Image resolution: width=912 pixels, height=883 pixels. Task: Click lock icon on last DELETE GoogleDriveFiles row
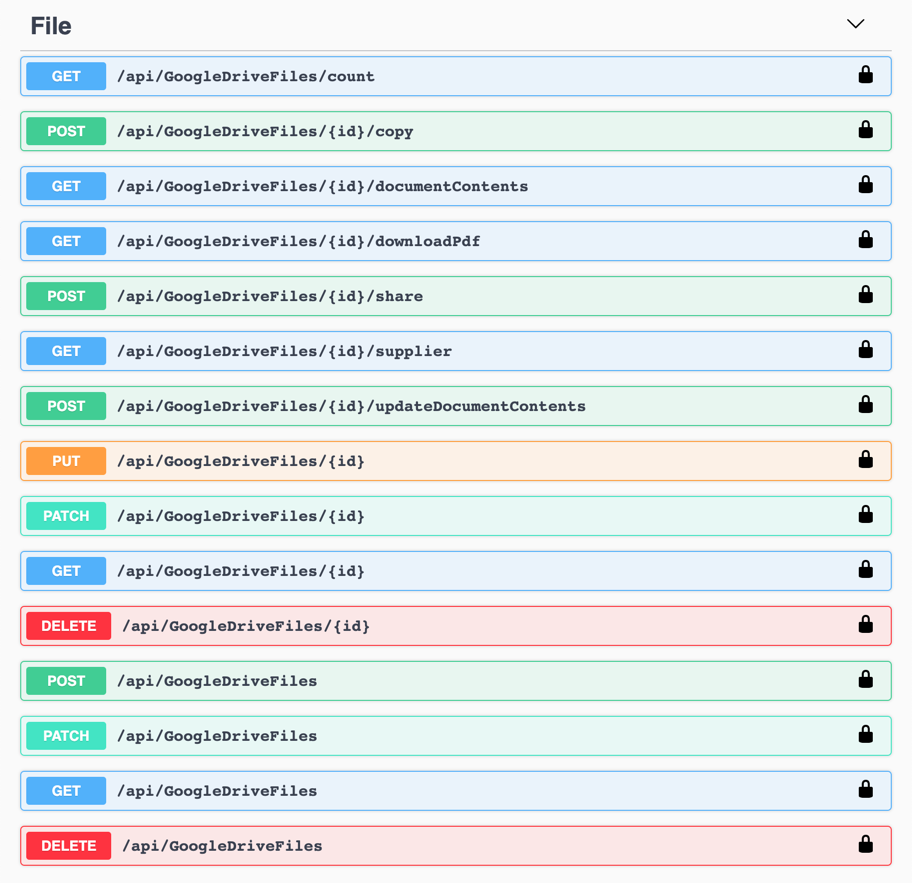865,845
